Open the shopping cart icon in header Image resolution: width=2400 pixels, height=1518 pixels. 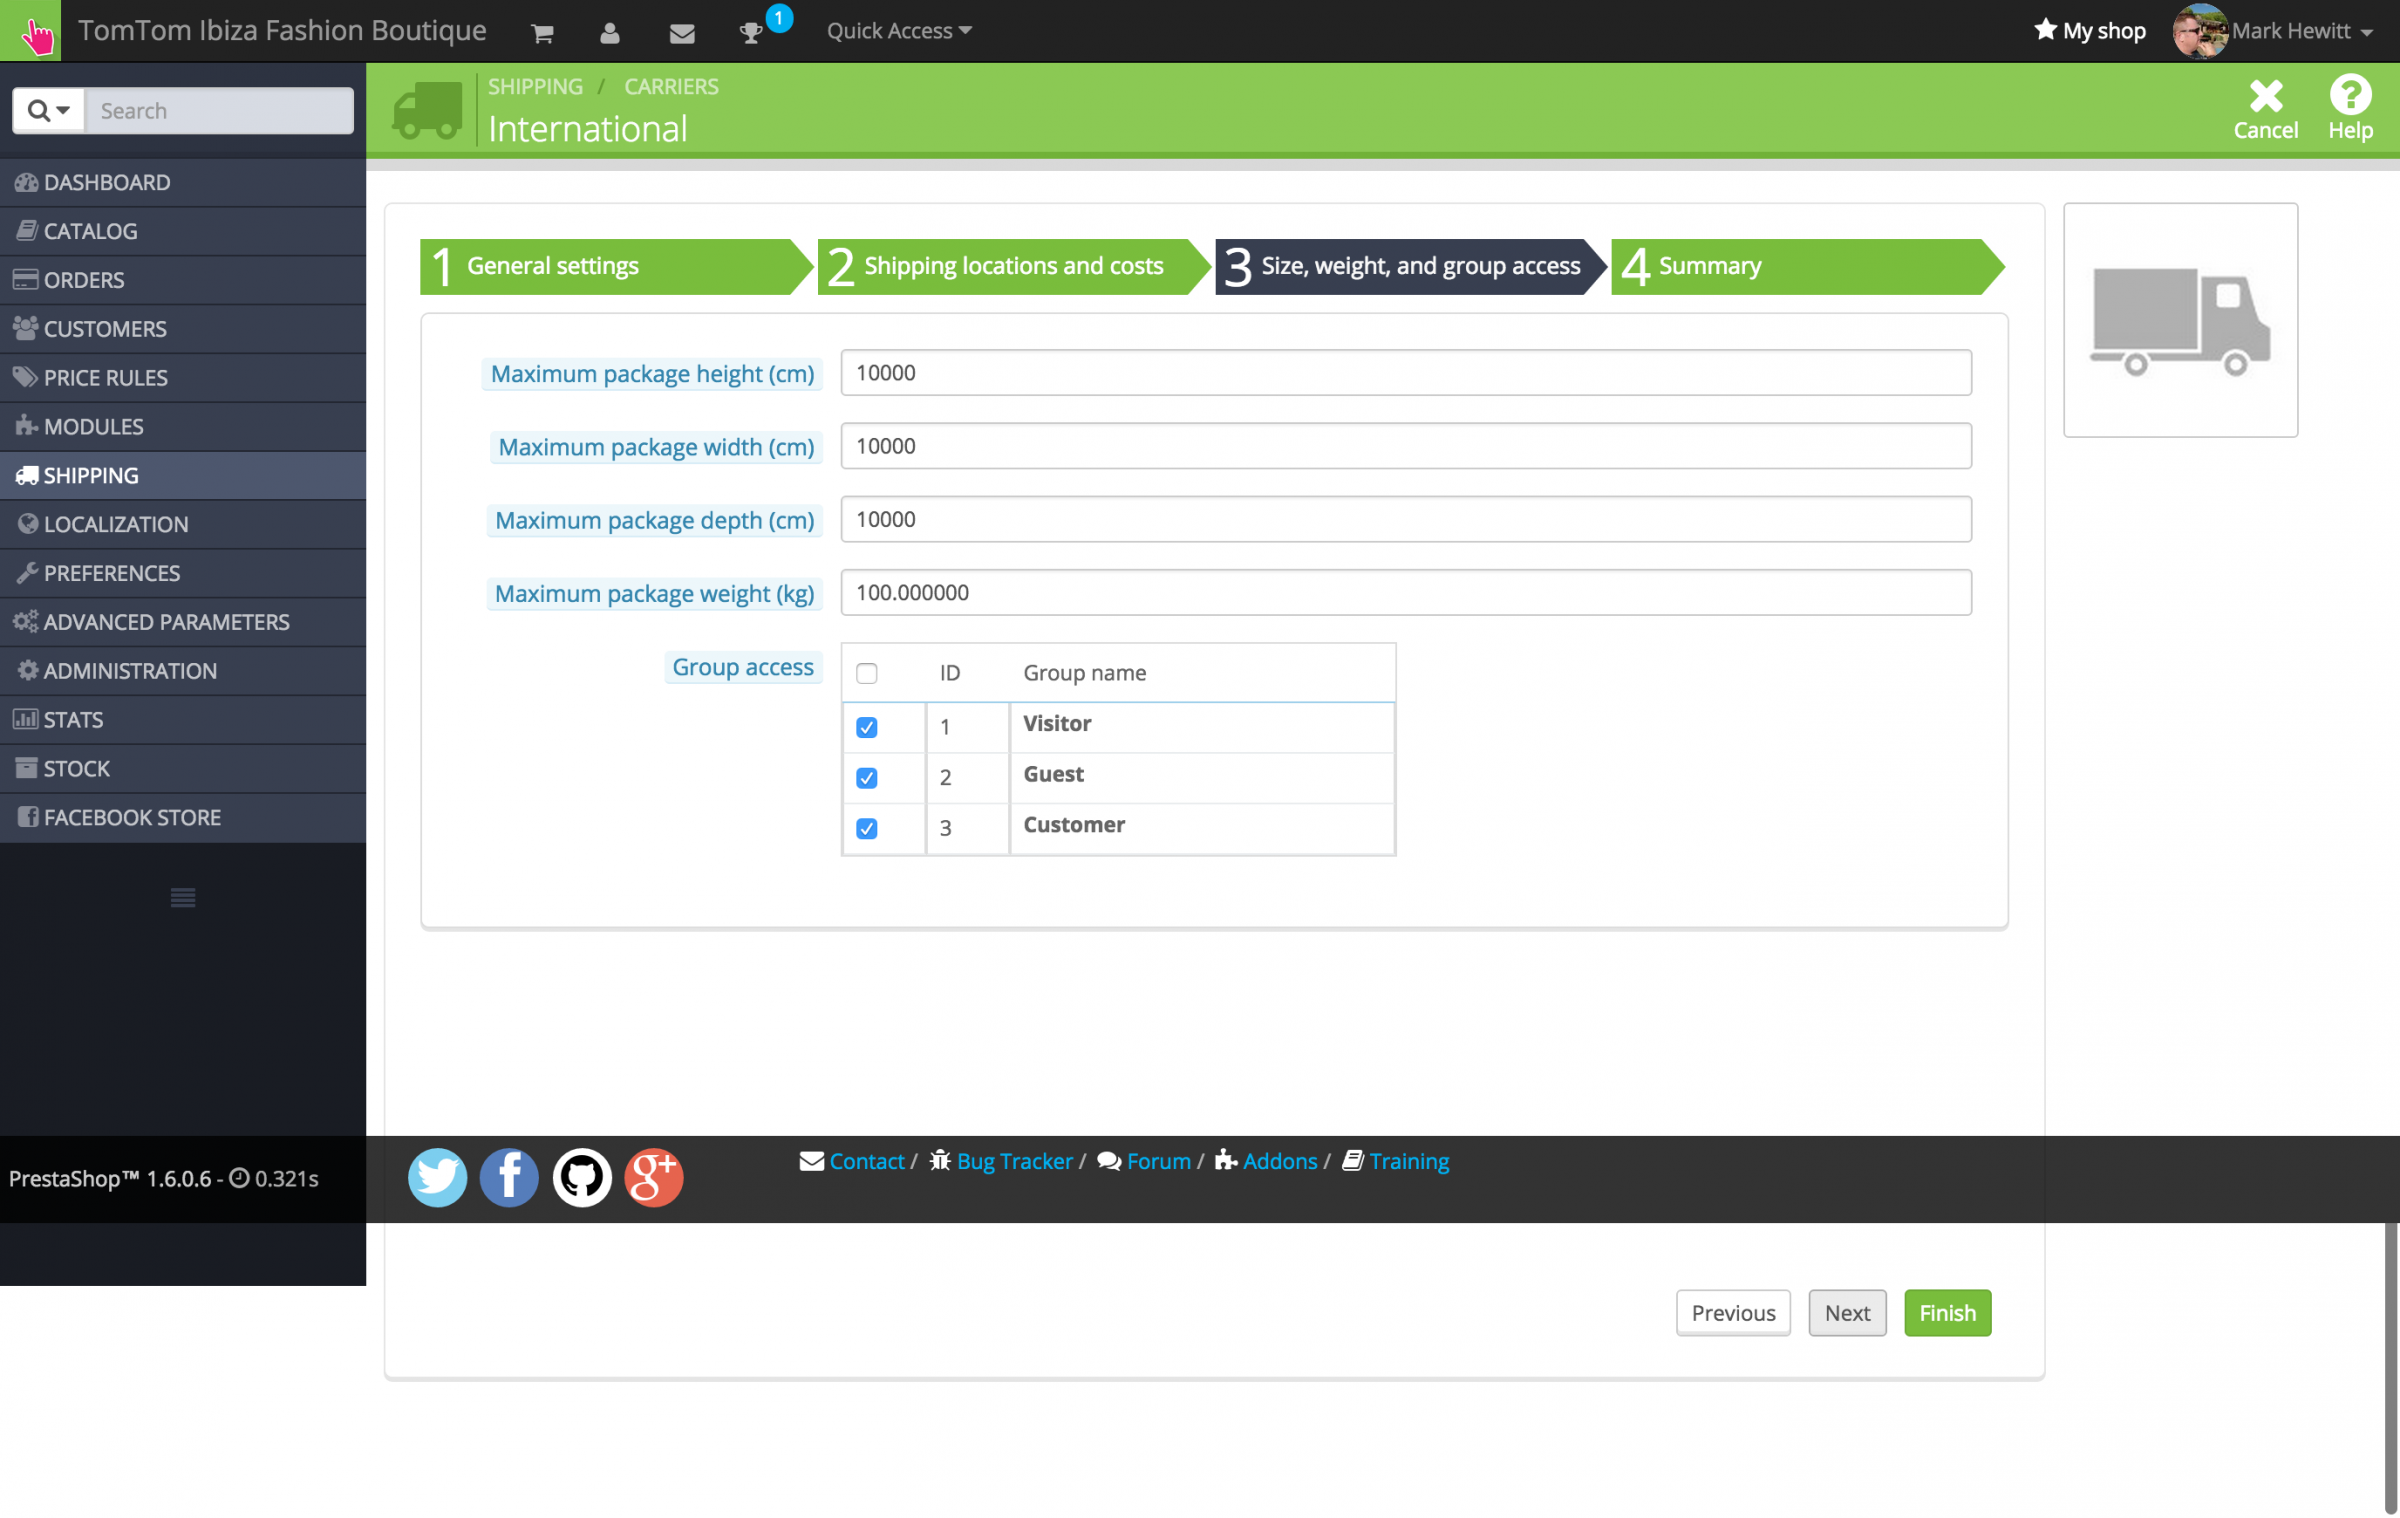pyautogui.click(x=542, y=33)
